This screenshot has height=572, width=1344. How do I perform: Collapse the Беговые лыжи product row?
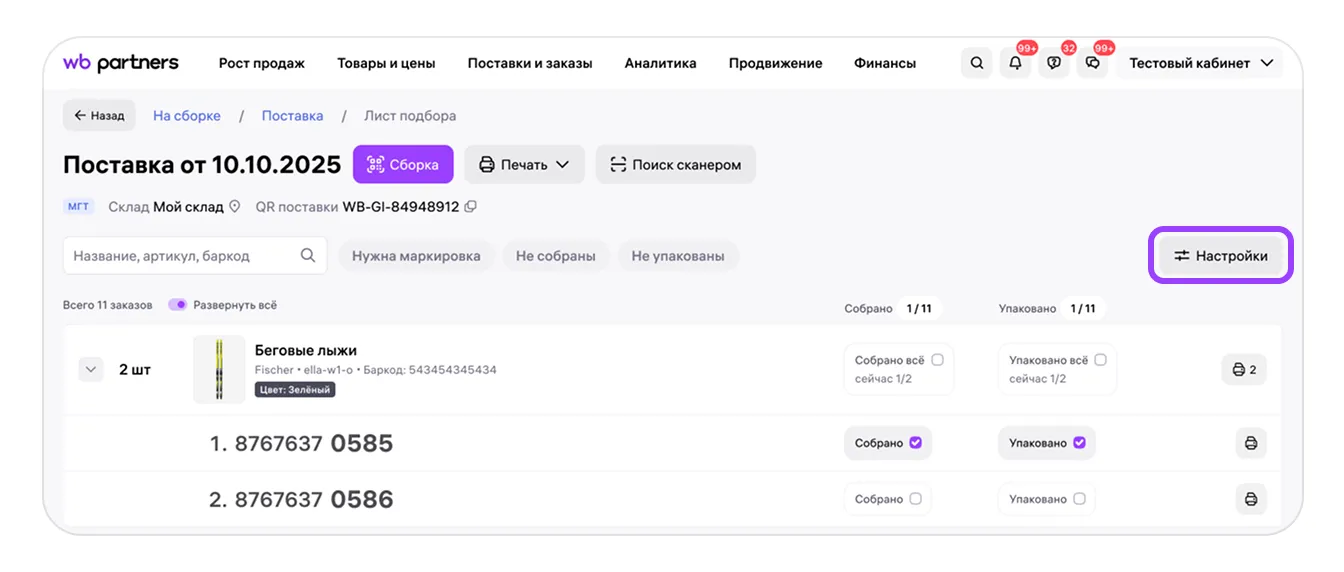click(91, 369)
